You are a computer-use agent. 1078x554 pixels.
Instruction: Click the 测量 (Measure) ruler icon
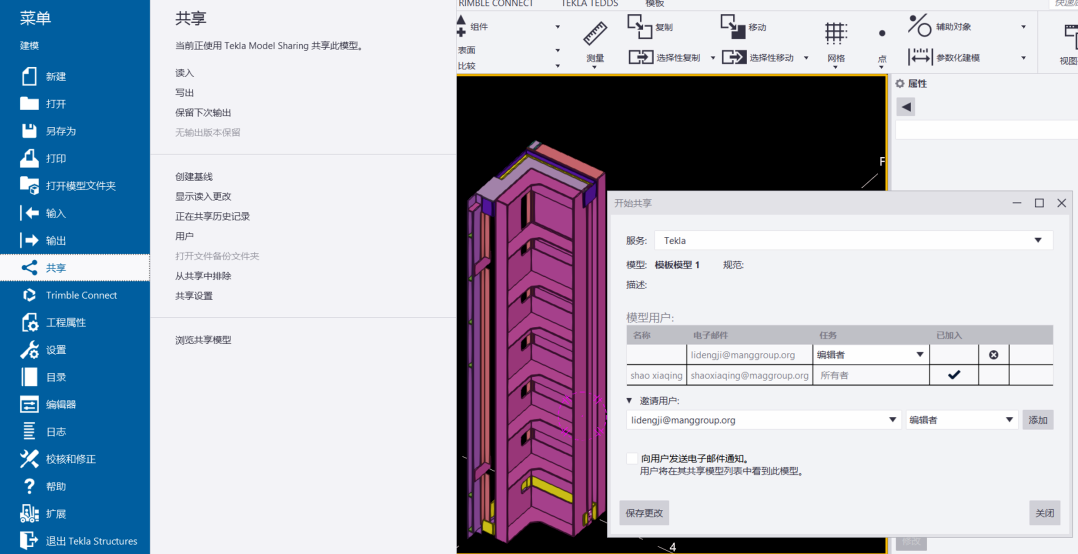click(595, 35)
